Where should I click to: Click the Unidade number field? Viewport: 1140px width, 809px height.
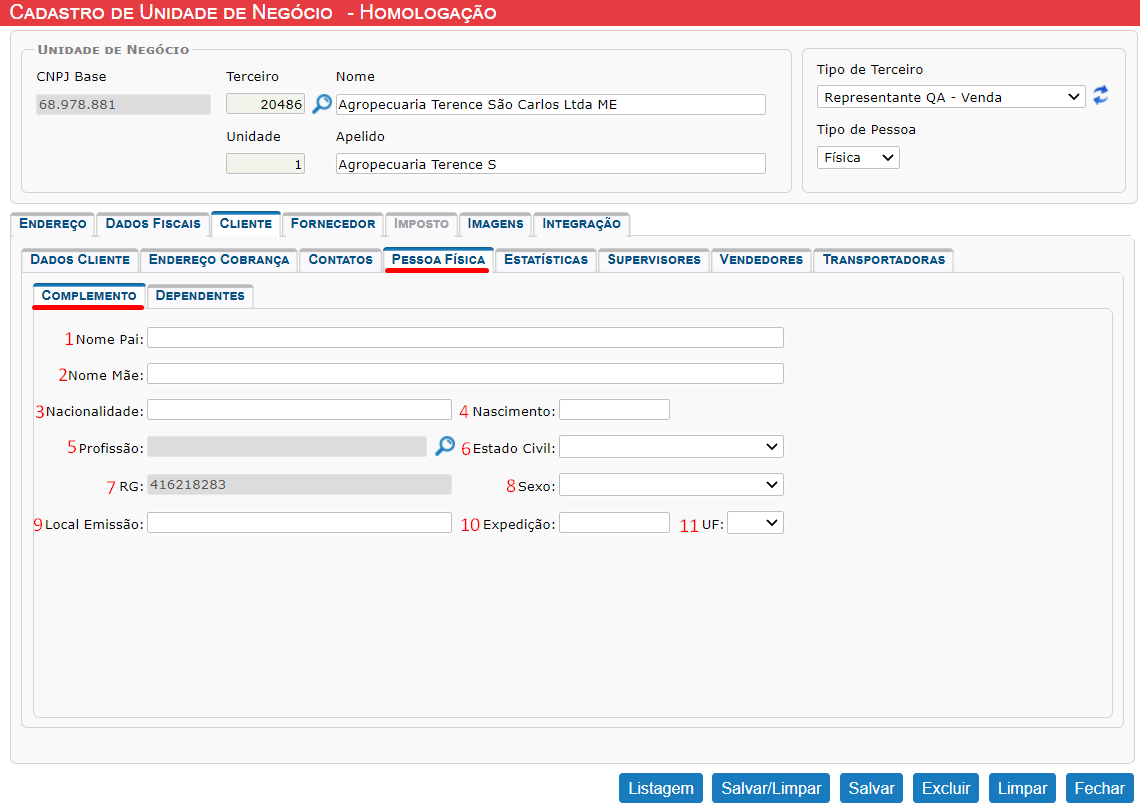point(265,164)
